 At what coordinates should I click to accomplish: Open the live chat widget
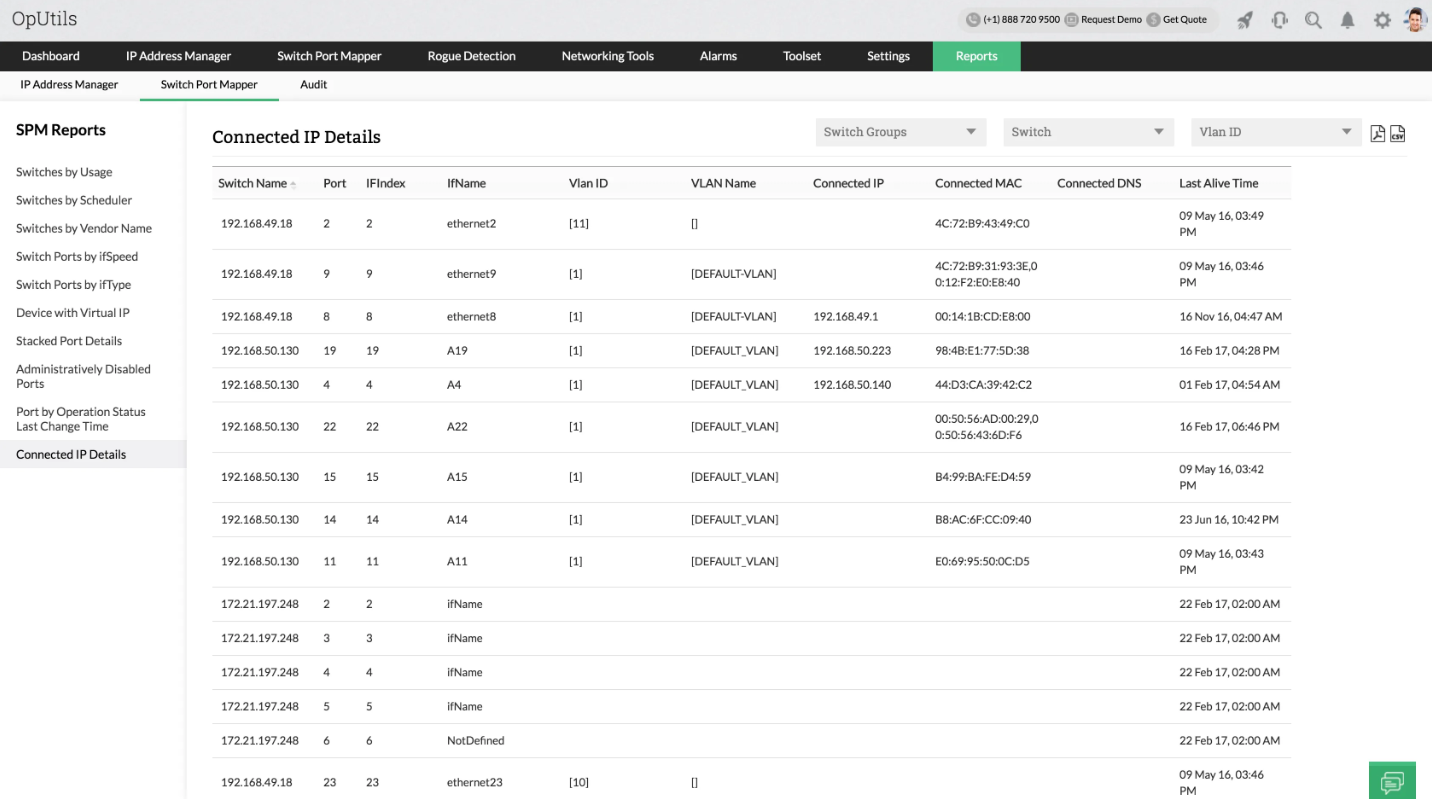[1392, 780]
